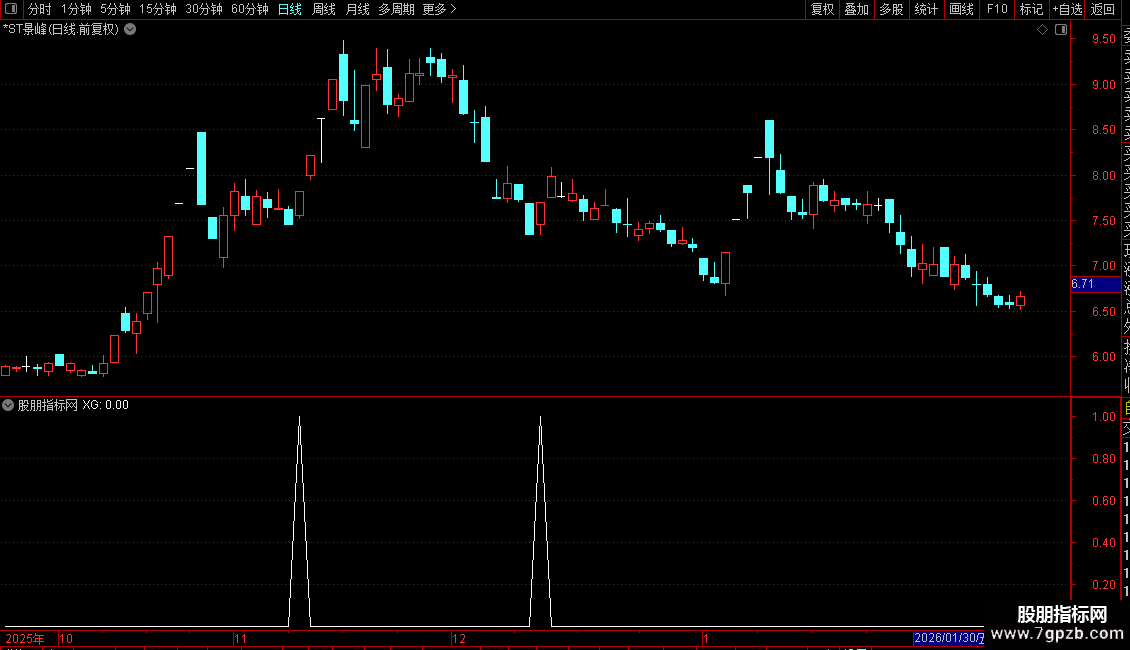Add stock via +自选 button
Image resolution: width=1130 pixels, height=650 pixels.
[1067, 9]
